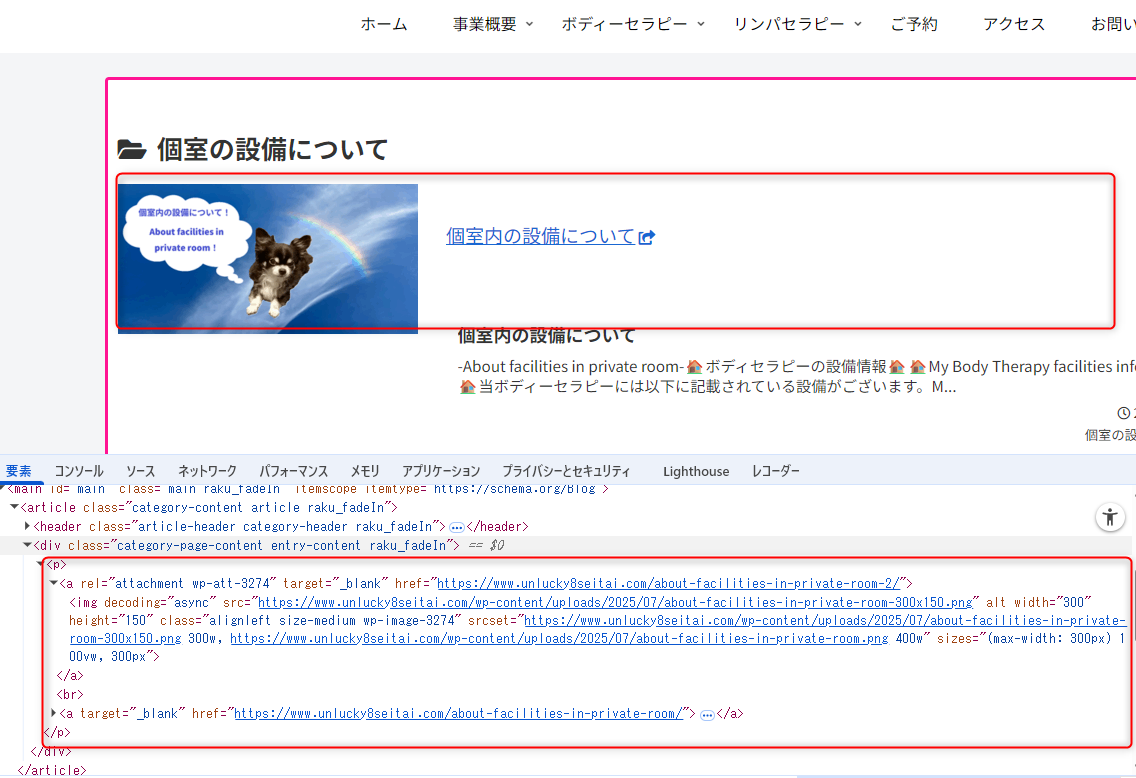Click the ellipsis badge in second a node
Screen dimensions: 1136x778
[x=707, y=715]
